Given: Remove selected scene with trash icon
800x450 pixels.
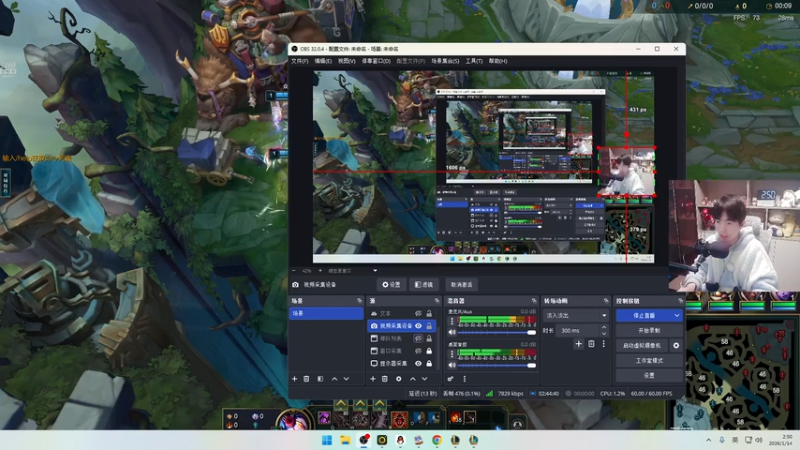Looking at the screenshot, I should pos(307,379).
